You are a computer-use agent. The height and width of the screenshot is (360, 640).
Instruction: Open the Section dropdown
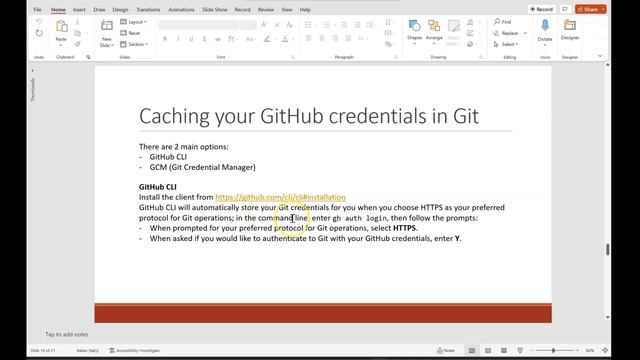134,44
